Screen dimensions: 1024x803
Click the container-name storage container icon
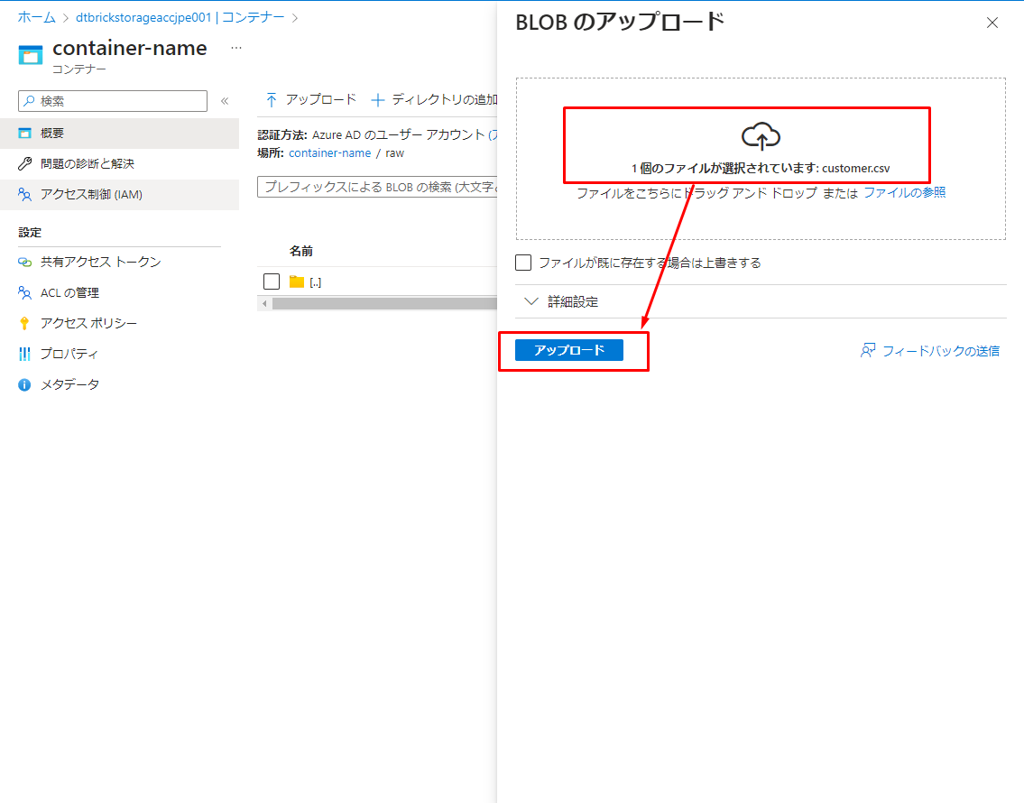pos(30,55)
